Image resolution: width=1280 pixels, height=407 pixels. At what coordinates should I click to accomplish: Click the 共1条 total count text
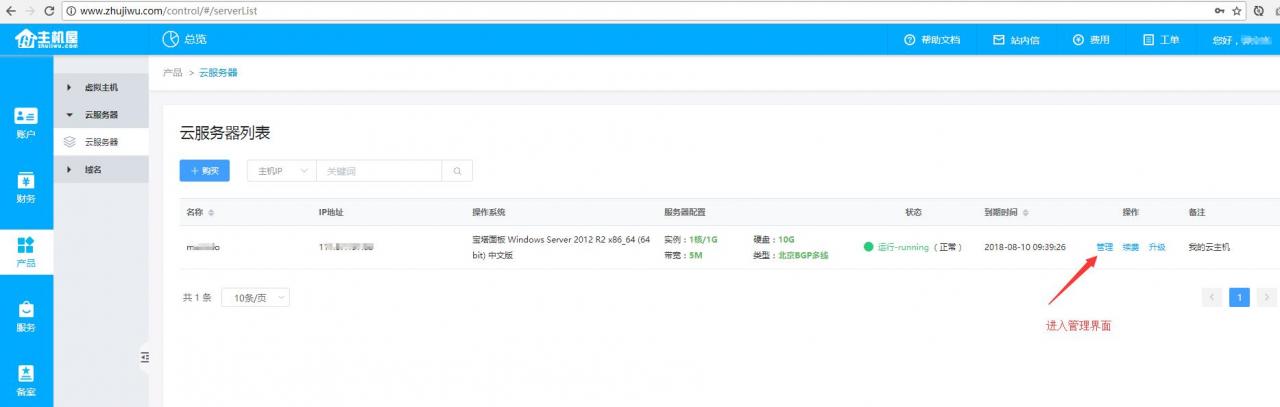[196, 298]
